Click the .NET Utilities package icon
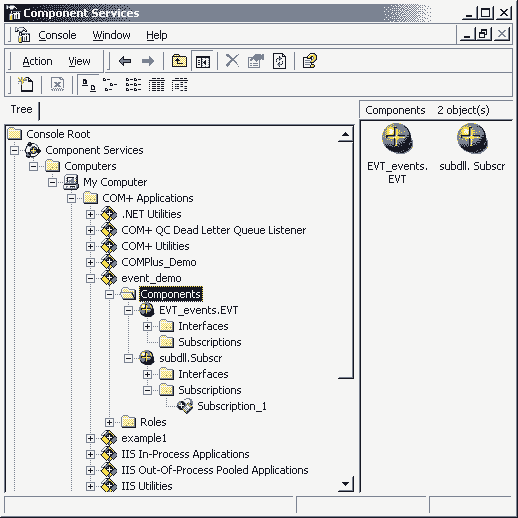 pyautogui.click(x=109, y=214)
